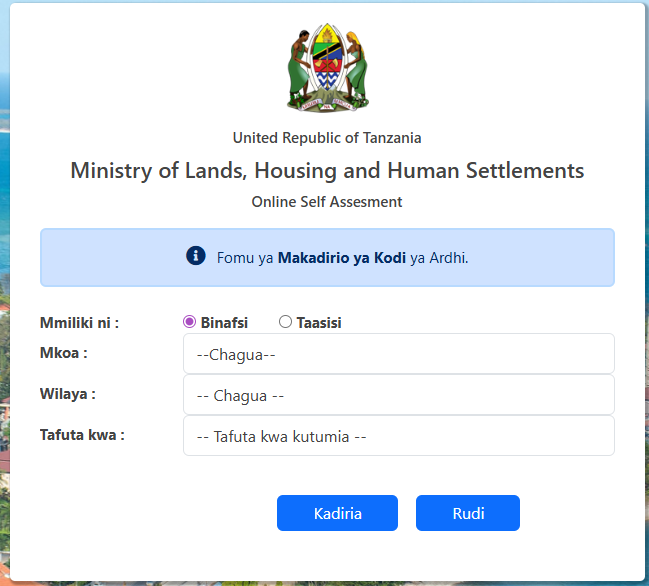This screenshot has height=586, width=649.
Task: Click the Online Self Assesment subtitle
Action: (x=327, y=202)
